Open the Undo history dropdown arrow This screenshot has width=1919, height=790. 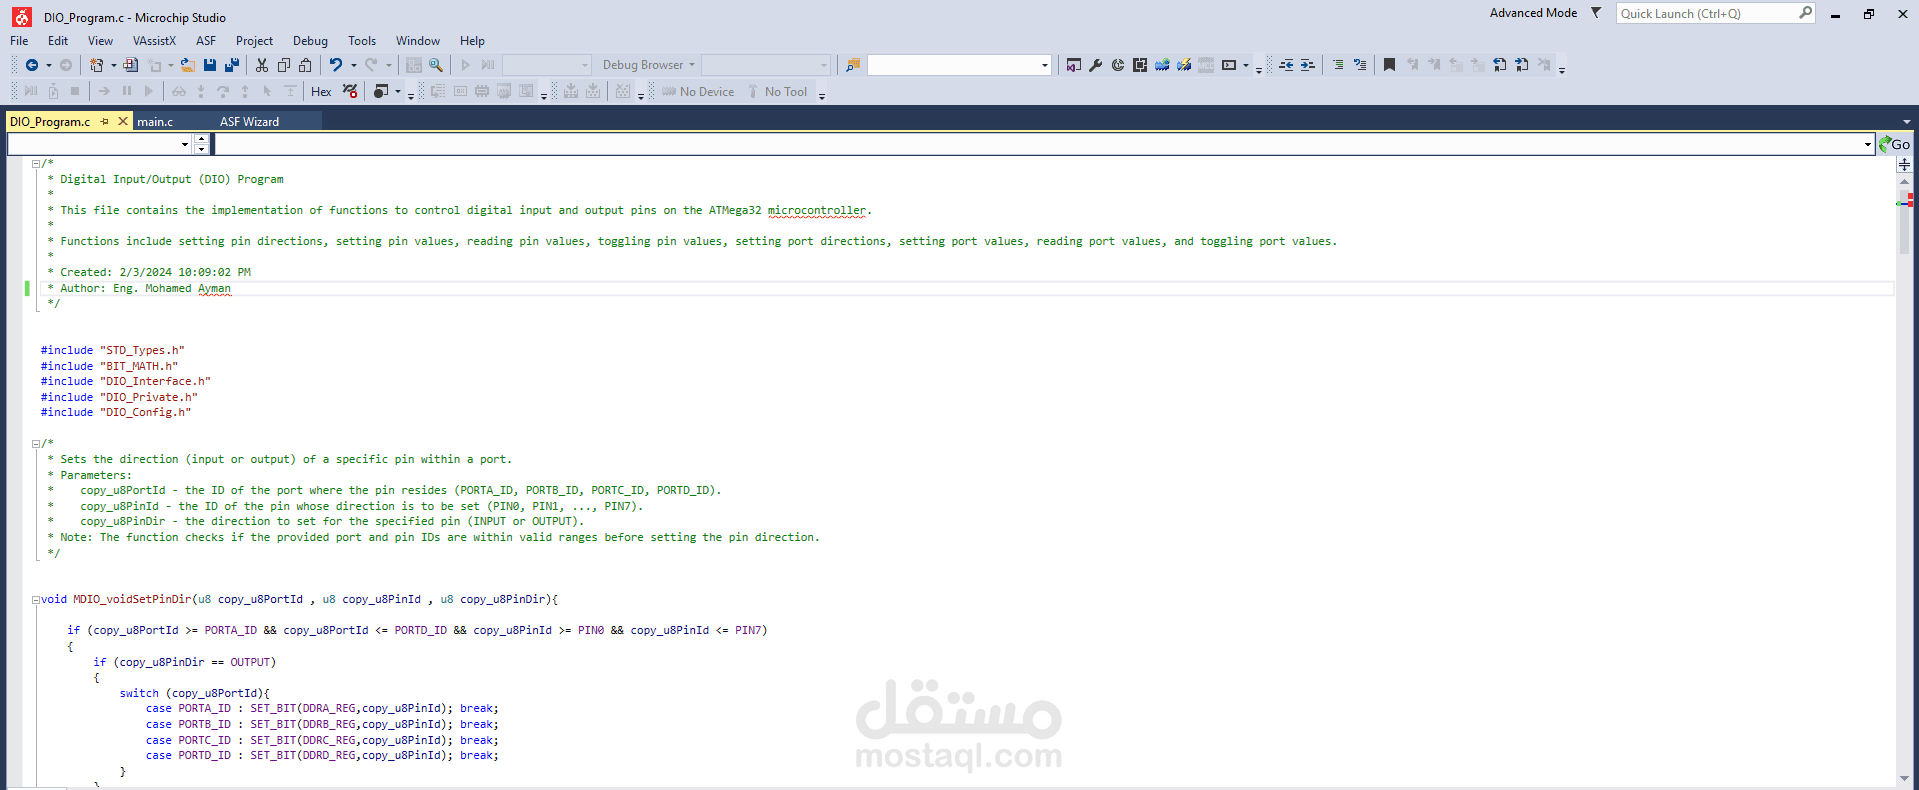353,65
